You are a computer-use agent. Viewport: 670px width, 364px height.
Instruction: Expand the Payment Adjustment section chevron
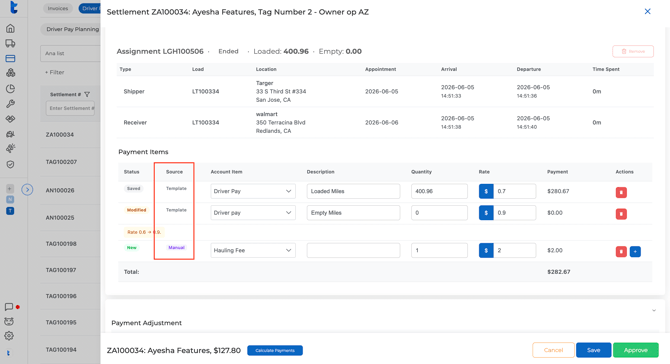click(x=653, y=311)
